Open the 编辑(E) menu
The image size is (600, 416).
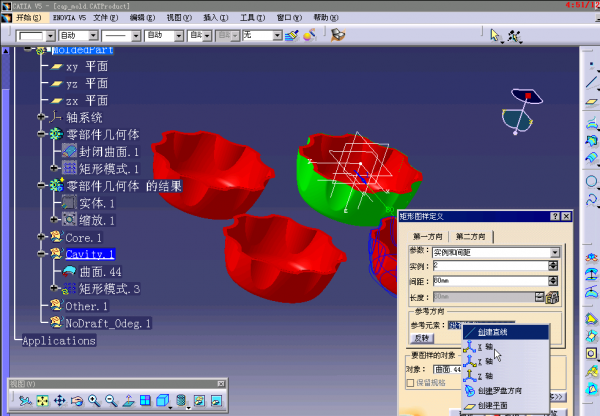[142, 18]
